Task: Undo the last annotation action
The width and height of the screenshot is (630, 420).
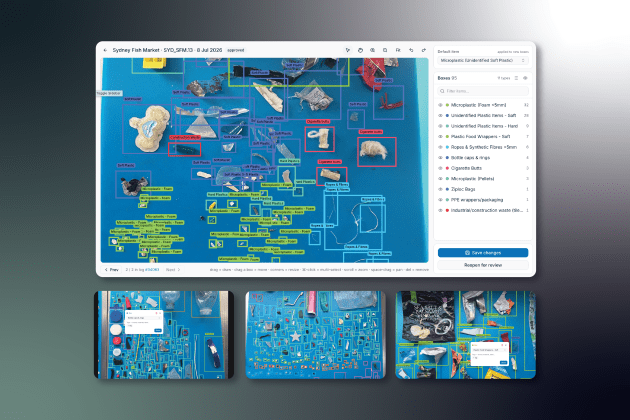Action: pos(411,50)
